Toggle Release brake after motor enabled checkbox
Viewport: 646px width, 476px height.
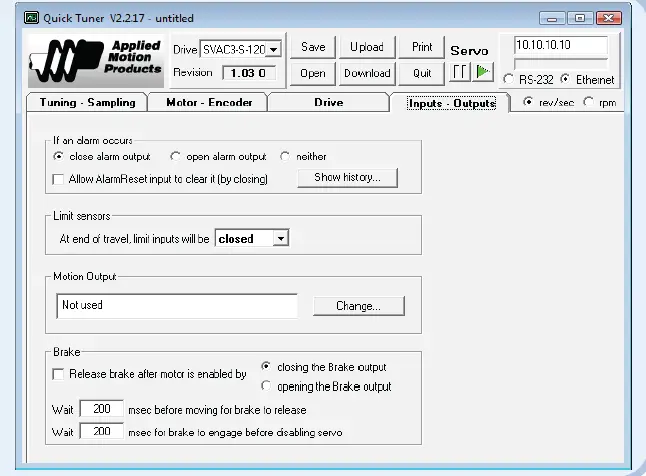click(x=58, y=374)
